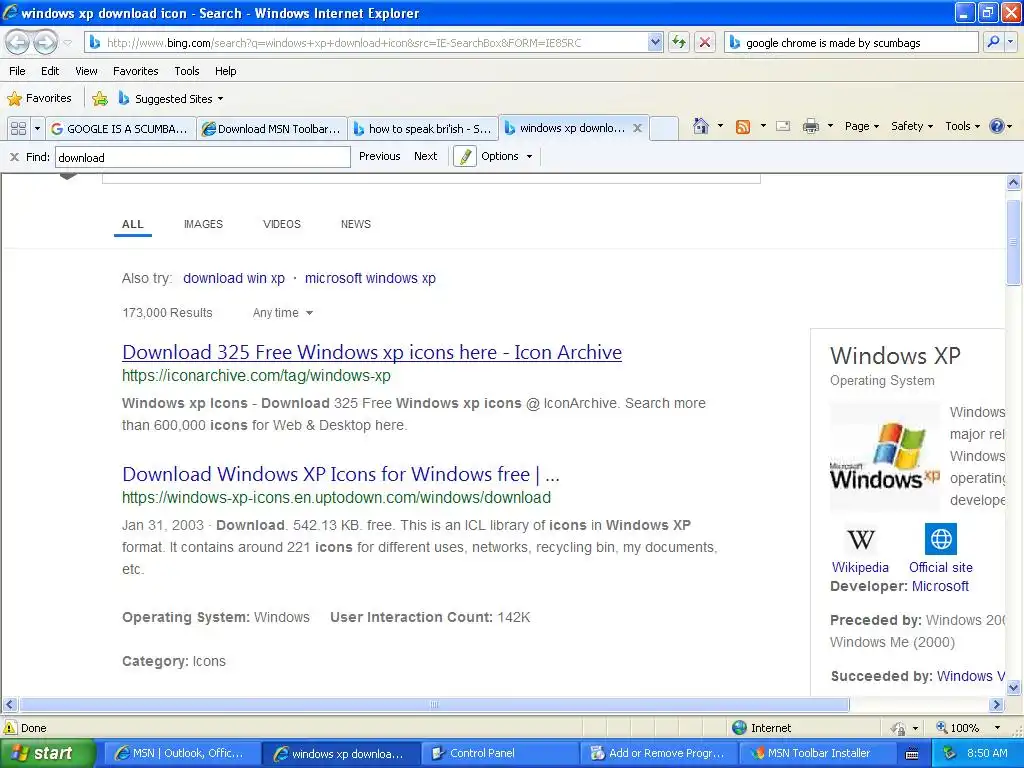
Task: Click Microsoft developer link
Action: [940, 586]
